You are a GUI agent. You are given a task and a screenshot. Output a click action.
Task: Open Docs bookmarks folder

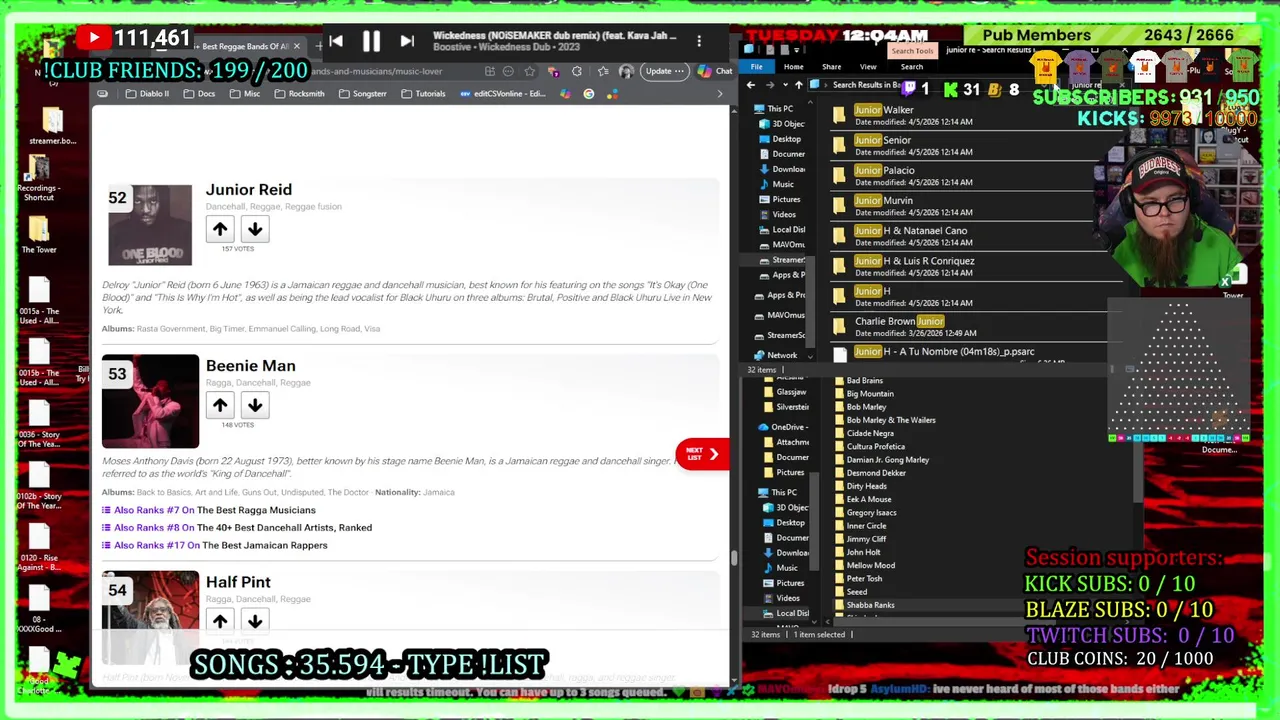point(198,94)
